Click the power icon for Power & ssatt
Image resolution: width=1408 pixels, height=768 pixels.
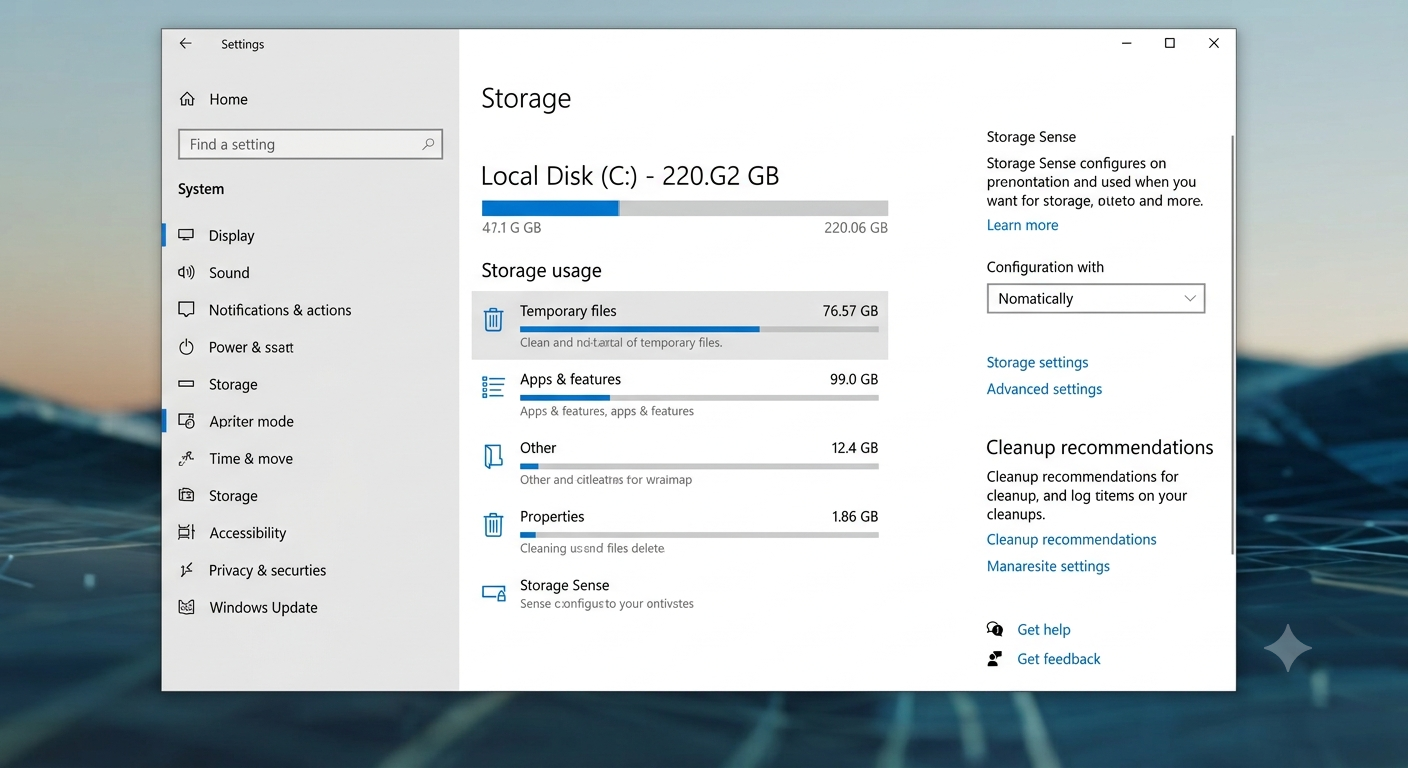click(x=186, y=347)
